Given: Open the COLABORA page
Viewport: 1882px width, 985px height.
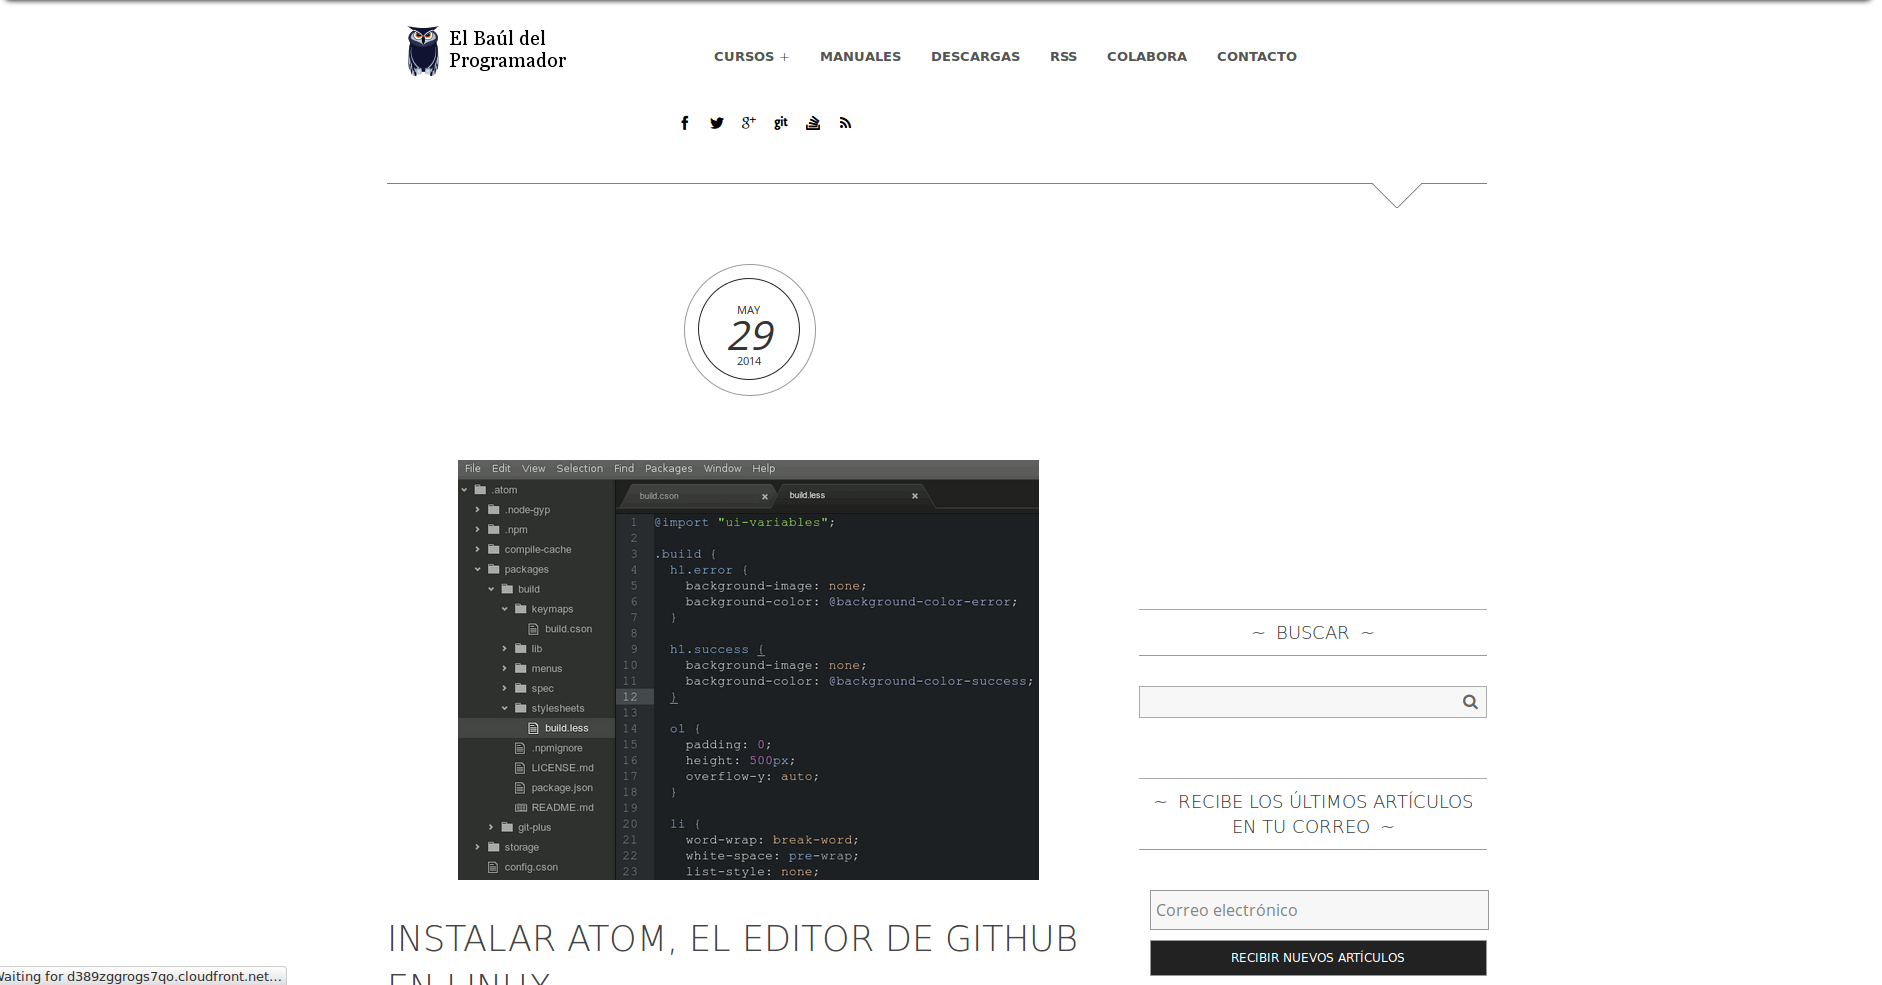Looking at the screenshot, I should pos(1146,57).
